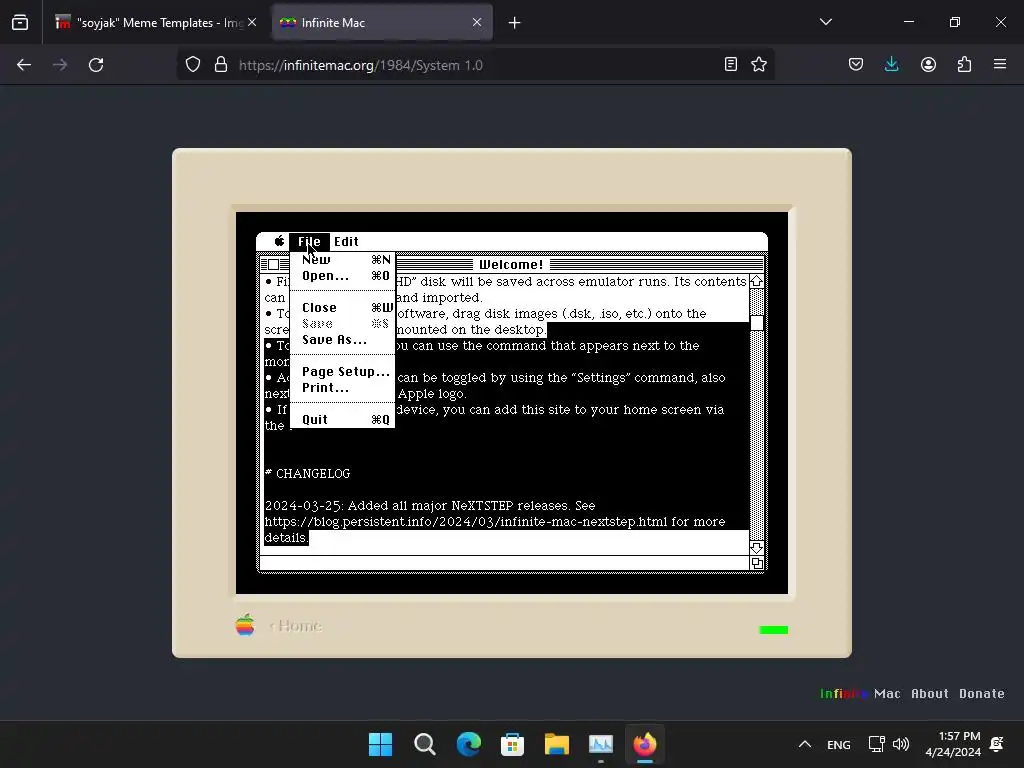Reload the current page
This screenshot has width=1024, height=768.
[96, 65]
